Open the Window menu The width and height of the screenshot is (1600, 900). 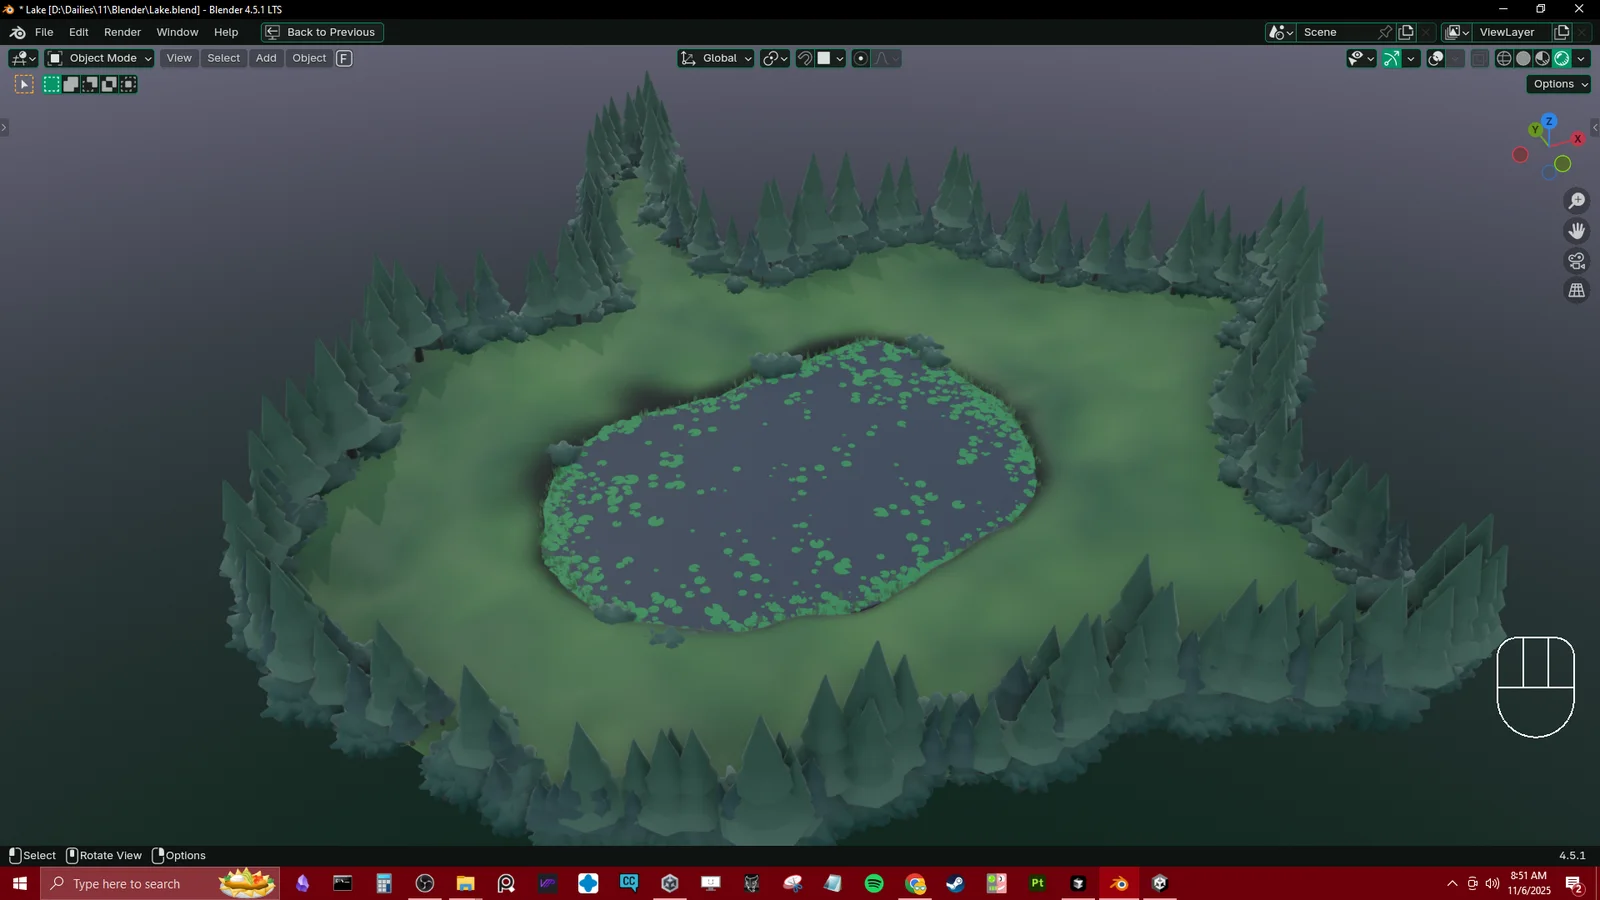177,31
